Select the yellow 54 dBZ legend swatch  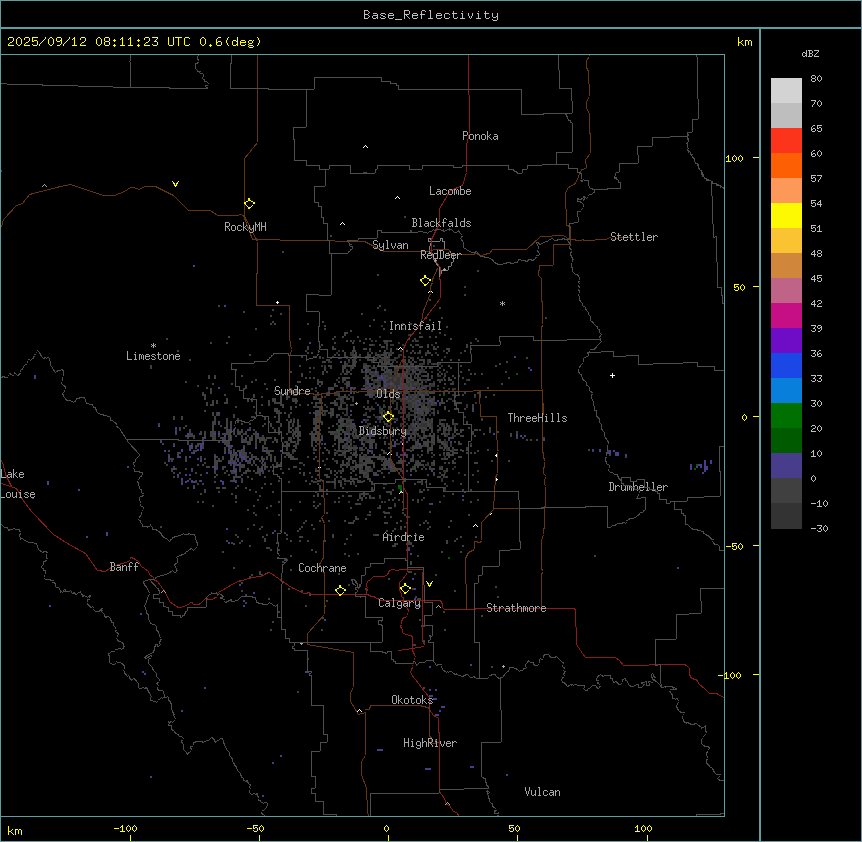pos(786,215)
